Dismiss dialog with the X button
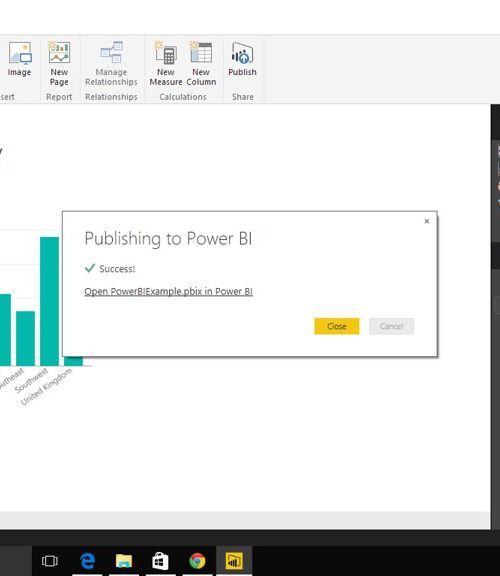 coord(427,221)
